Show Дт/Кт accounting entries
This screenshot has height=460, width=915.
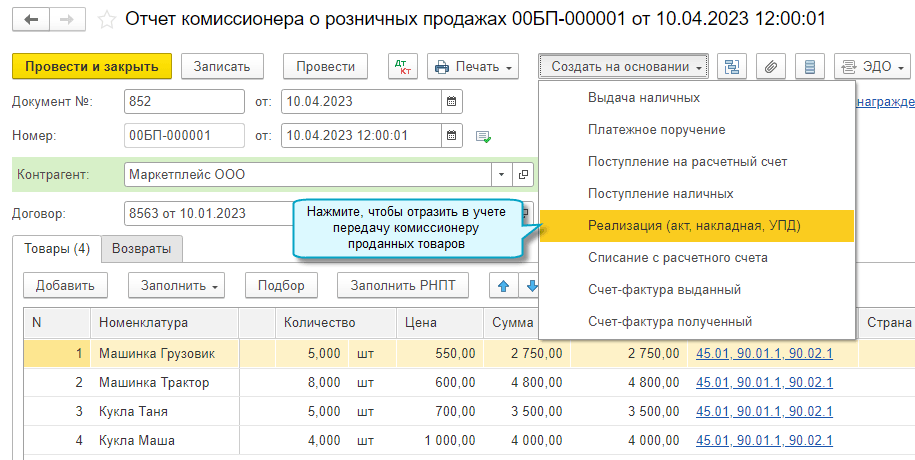(x=402, y=67)
